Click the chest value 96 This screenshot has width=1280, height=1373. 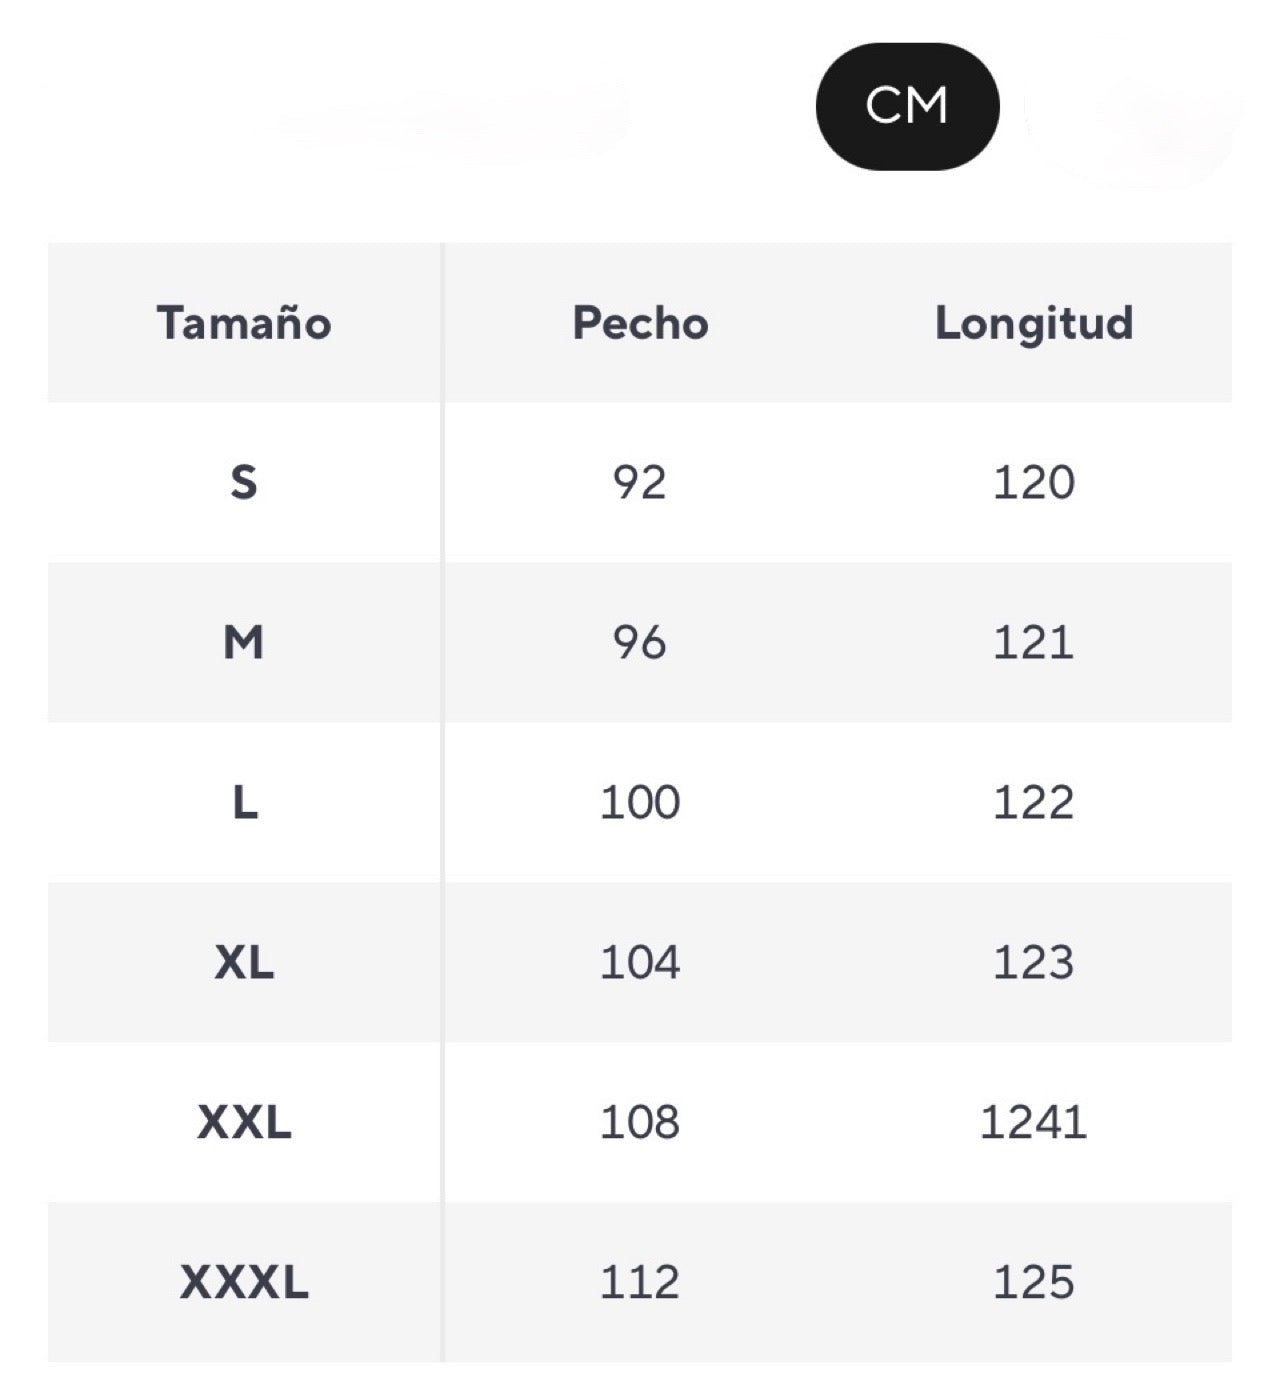click(x=640, y=642)
